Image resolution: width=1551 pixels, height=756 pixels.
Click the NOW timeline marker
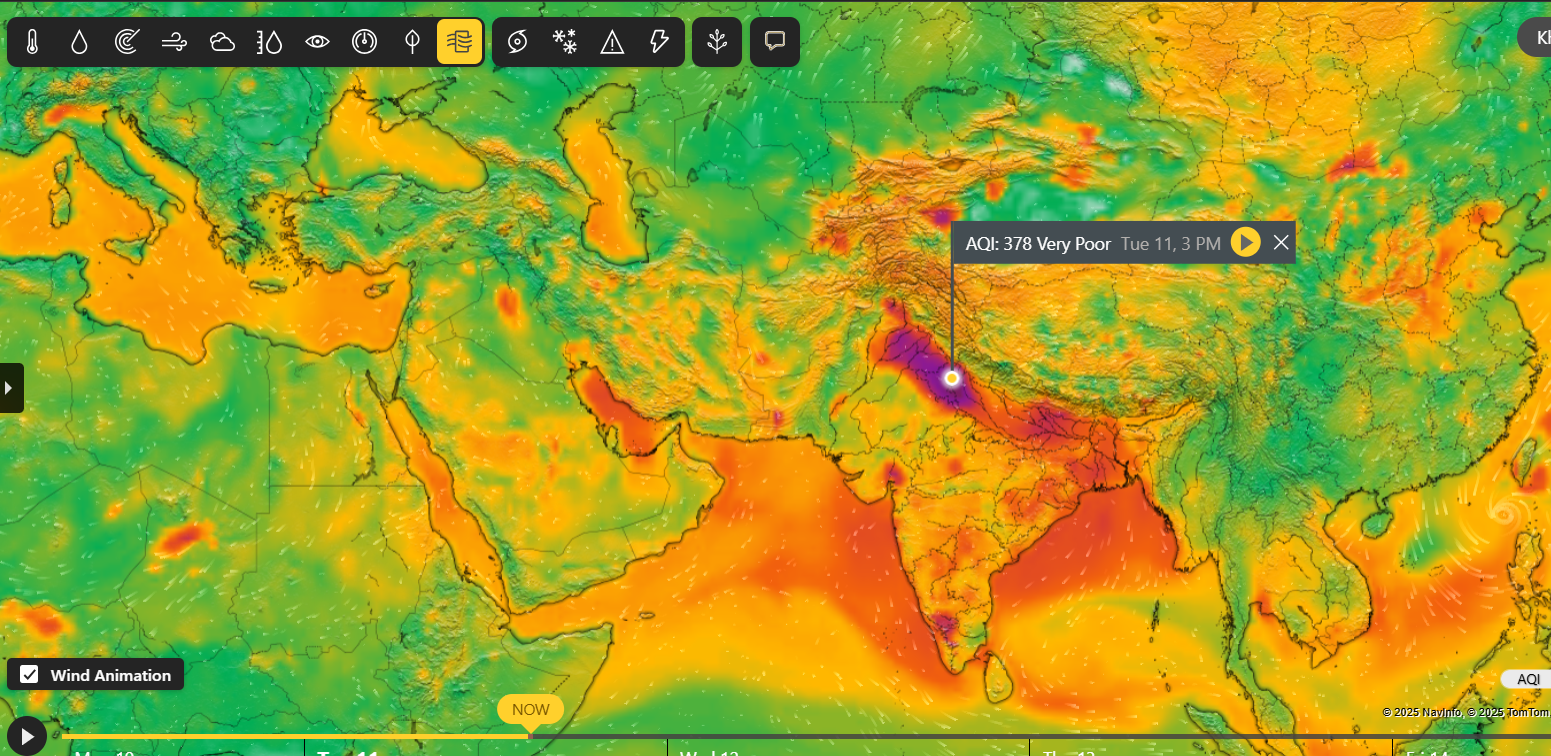pos(530,710)
